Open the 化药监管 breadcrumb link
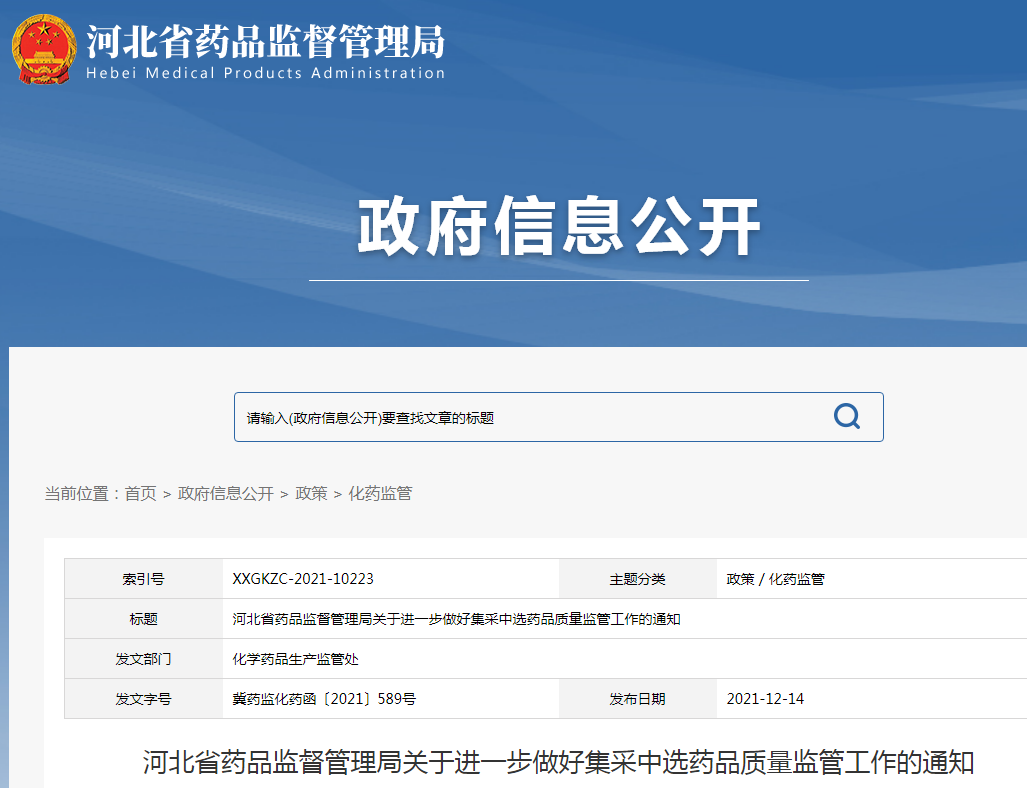Viewport: 1027px width, 788px height. [381, 493]
